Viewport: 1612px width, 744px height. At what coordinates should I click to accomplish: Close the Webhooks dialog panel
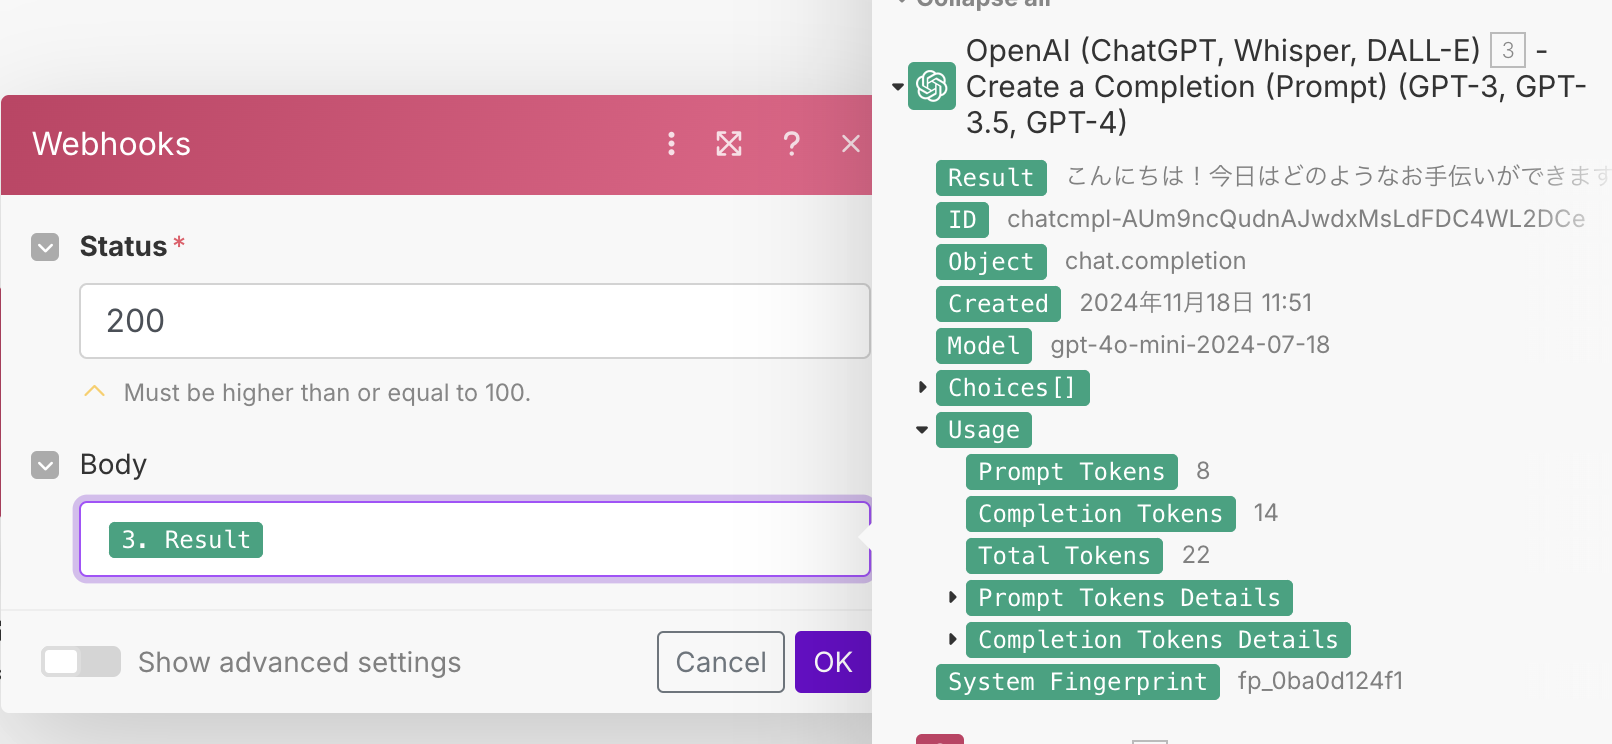(851, 144)
